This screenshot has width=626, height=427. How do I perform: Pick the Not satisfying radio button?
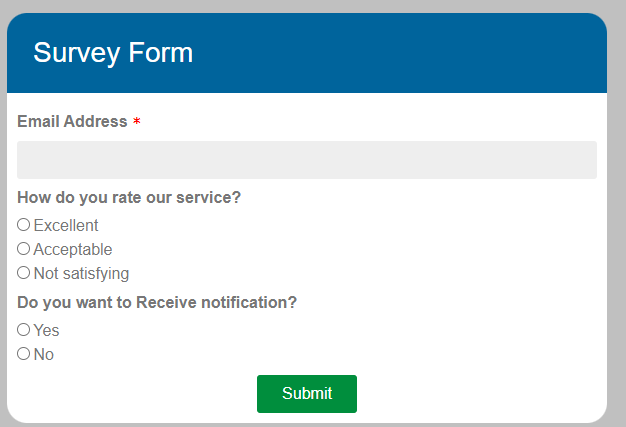coord(24,273)
